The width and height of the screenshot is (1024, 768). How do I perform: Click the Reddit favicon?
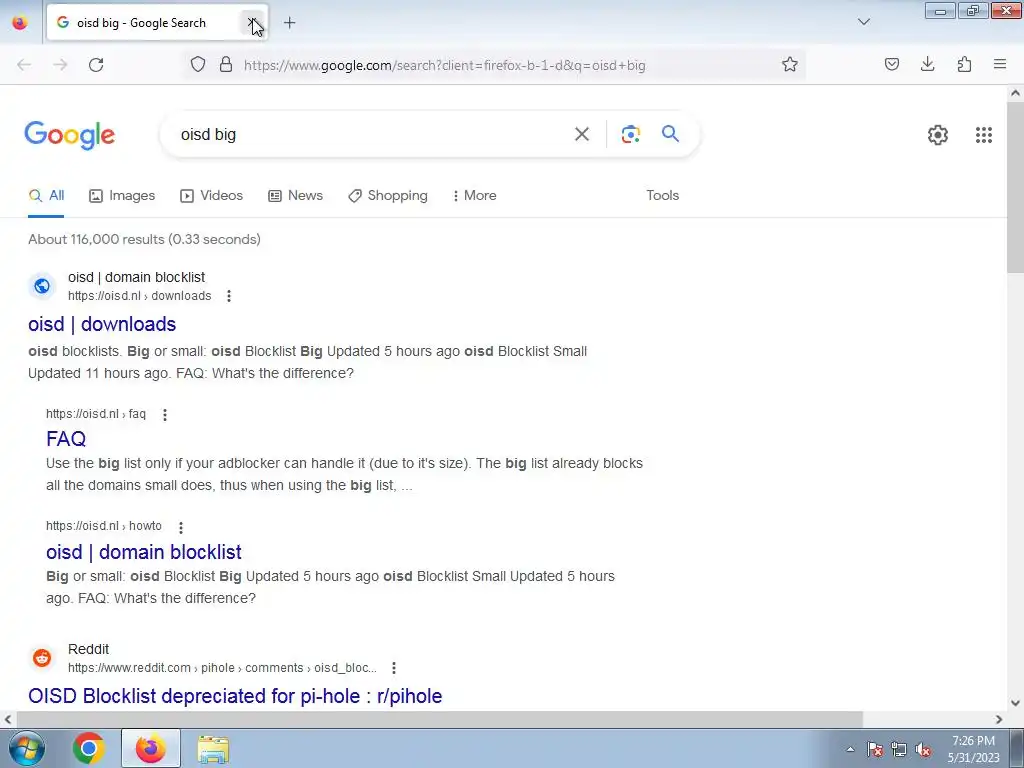pyautogui.click(x=42, y=658)
